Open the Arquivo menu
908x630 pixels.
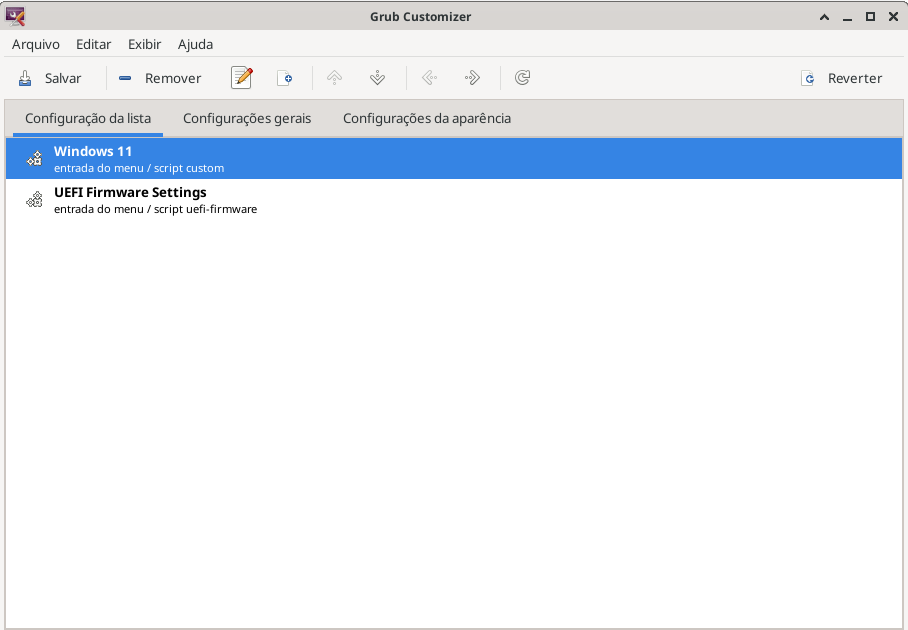35,45
